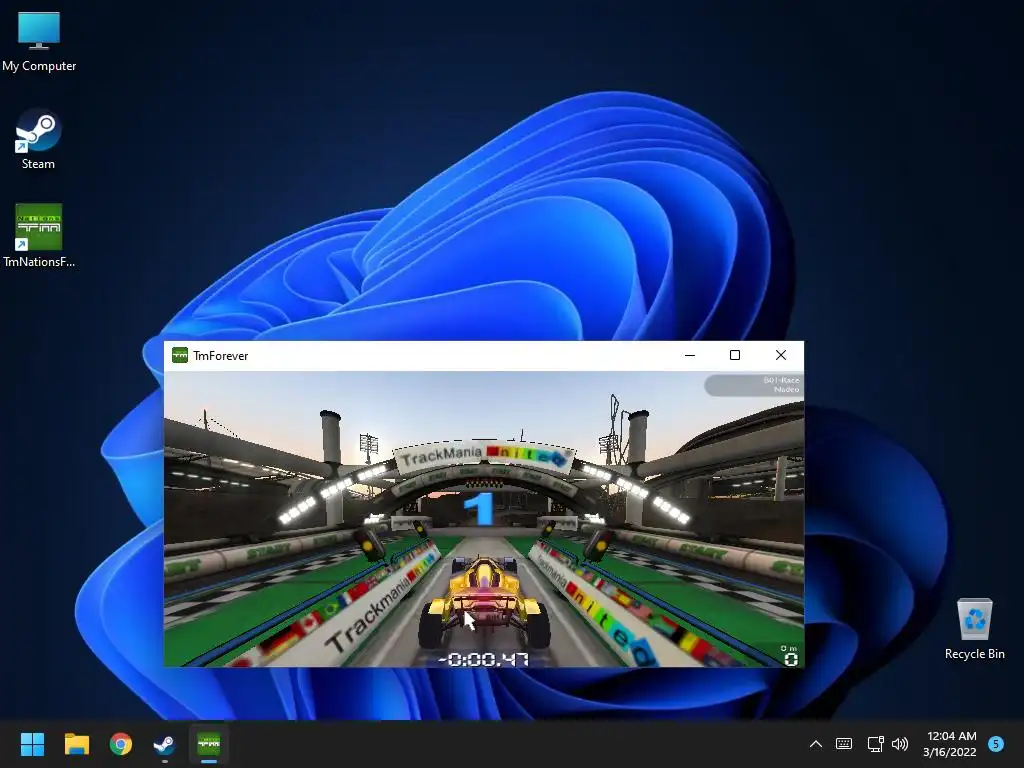Switch to TmForever taskbar app
Image resolution: width=1024 pixels, height=768 pixels.
(209, 744)
